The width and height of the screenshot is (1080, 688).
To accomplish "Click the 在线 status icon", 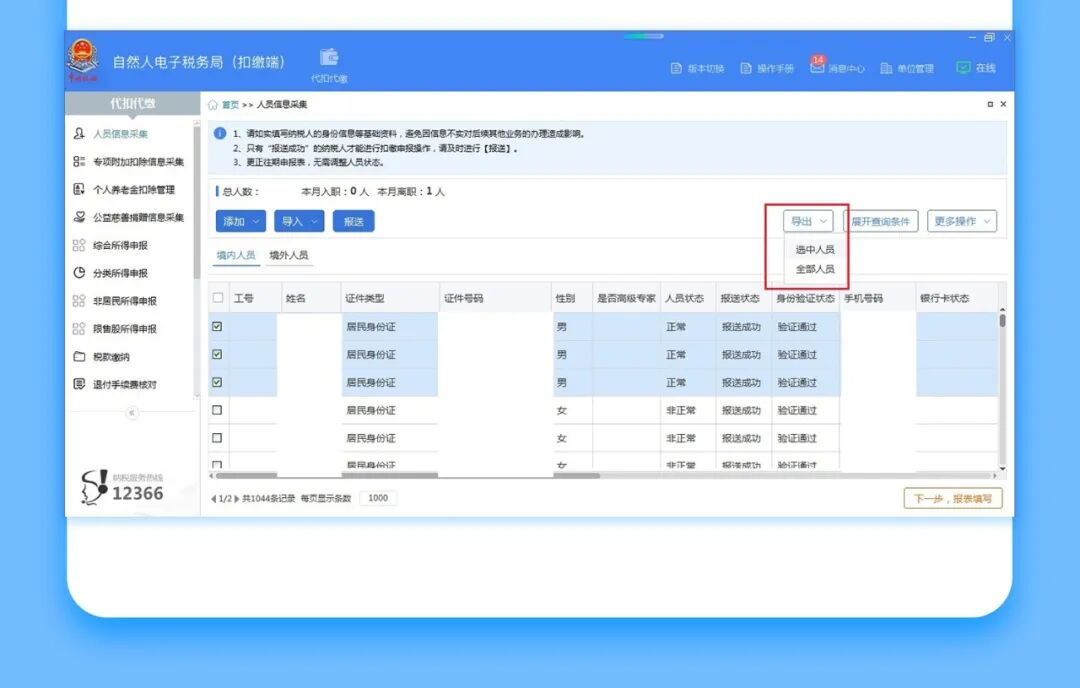I will pyautogui.click(x=963, y=68).
